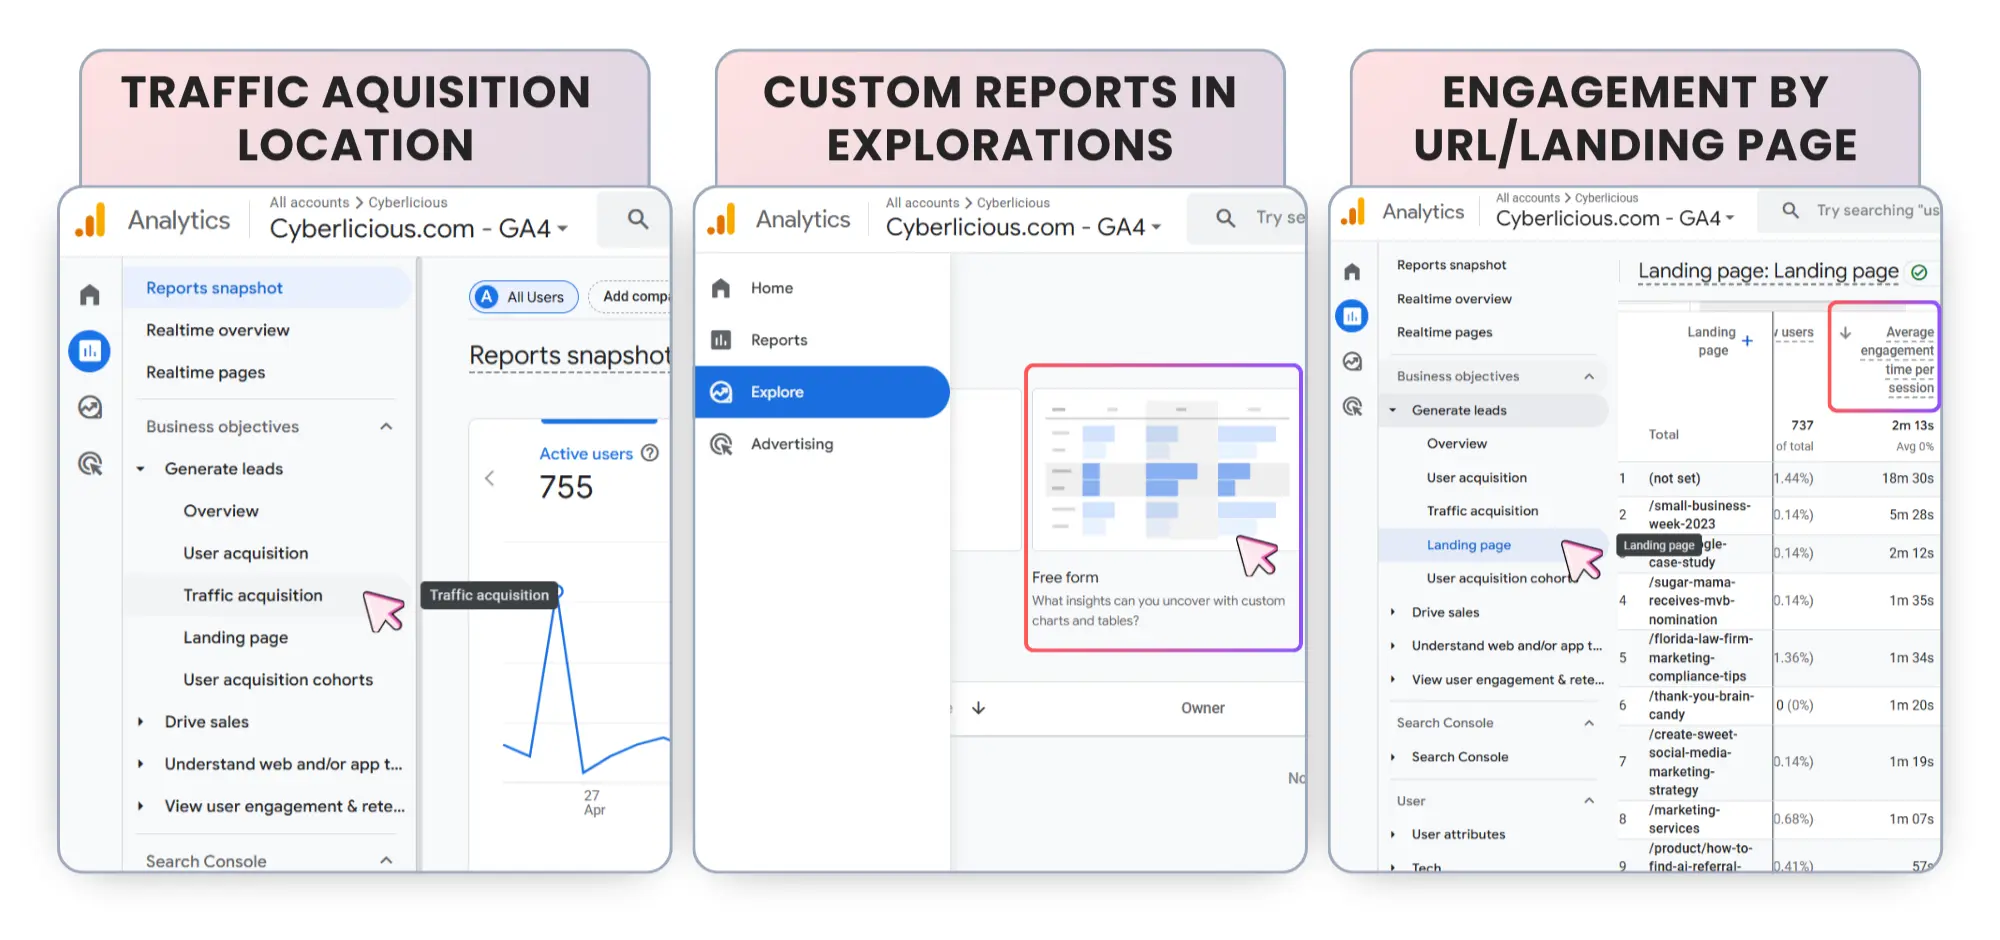The height and width of the screenshot is (940, 2000).
Task: Click the search field in the right panel
Action: (1848, 211)
